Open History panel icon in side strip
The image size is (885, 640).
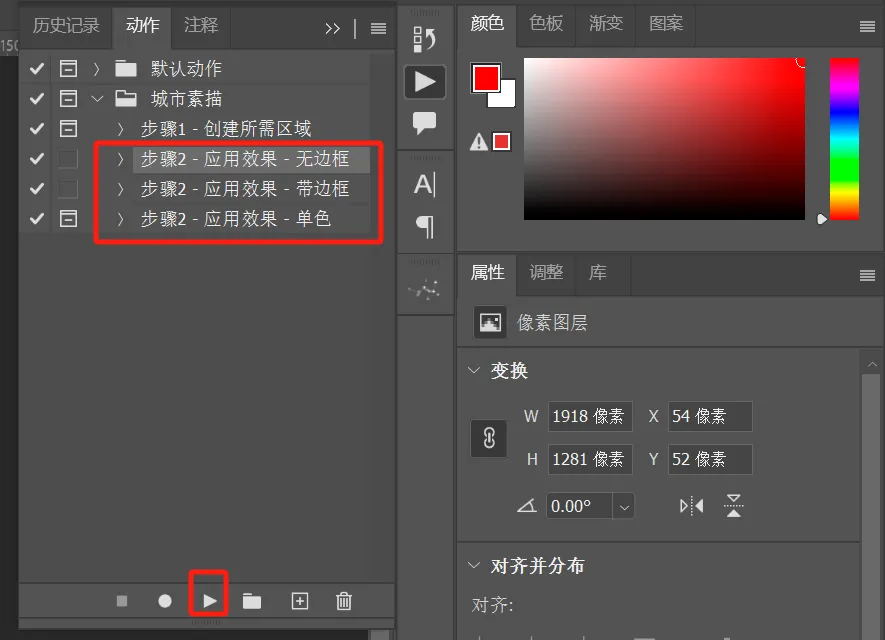tap(424, 40)
